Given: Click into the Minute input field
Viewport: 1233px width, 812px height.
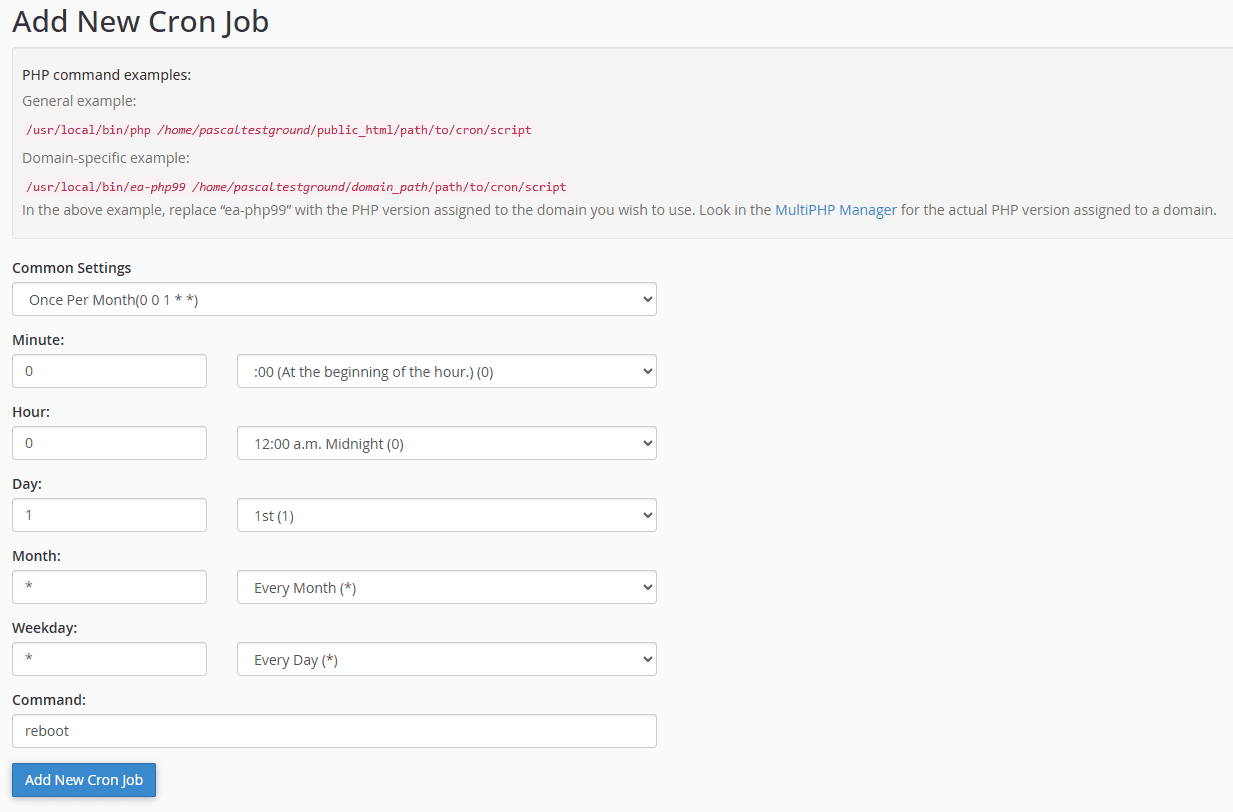Looking at the screenshot, I should tap(109, 370).
